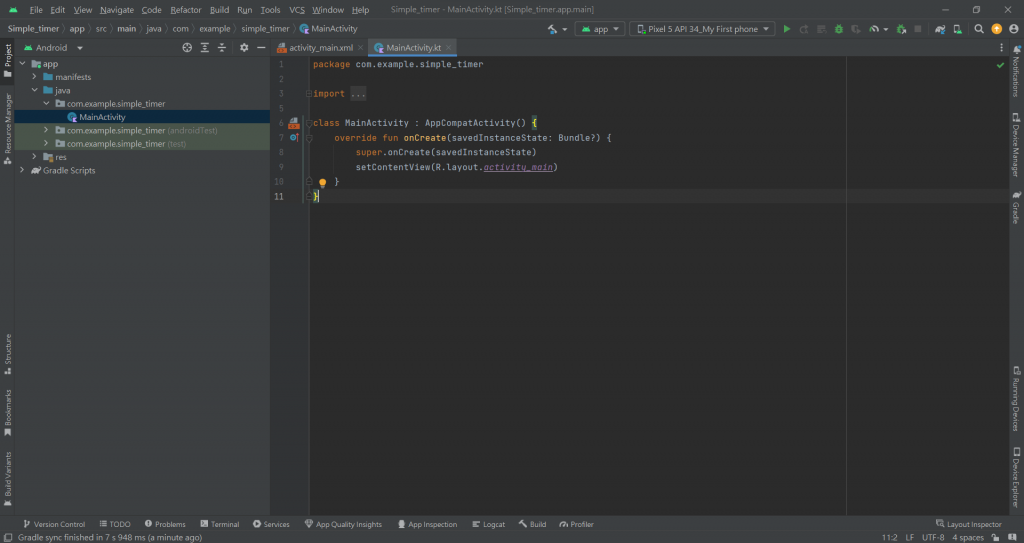Run the app with the green play button

tap(787, 29)
